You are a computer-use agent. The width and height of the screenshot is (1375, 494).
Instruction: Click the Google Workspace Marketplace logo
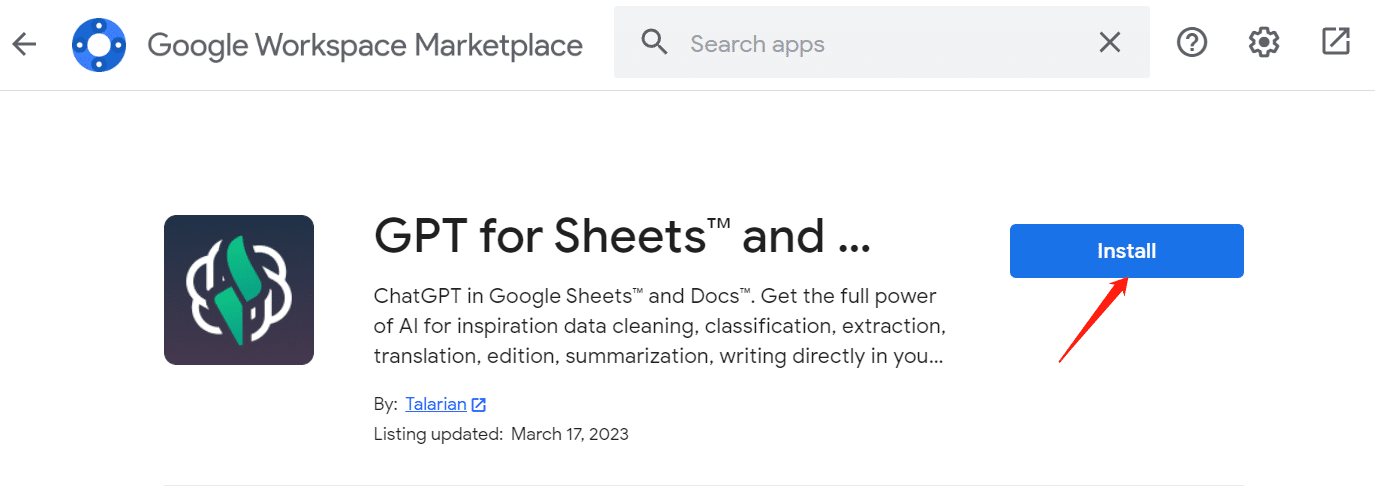(99, 44)
